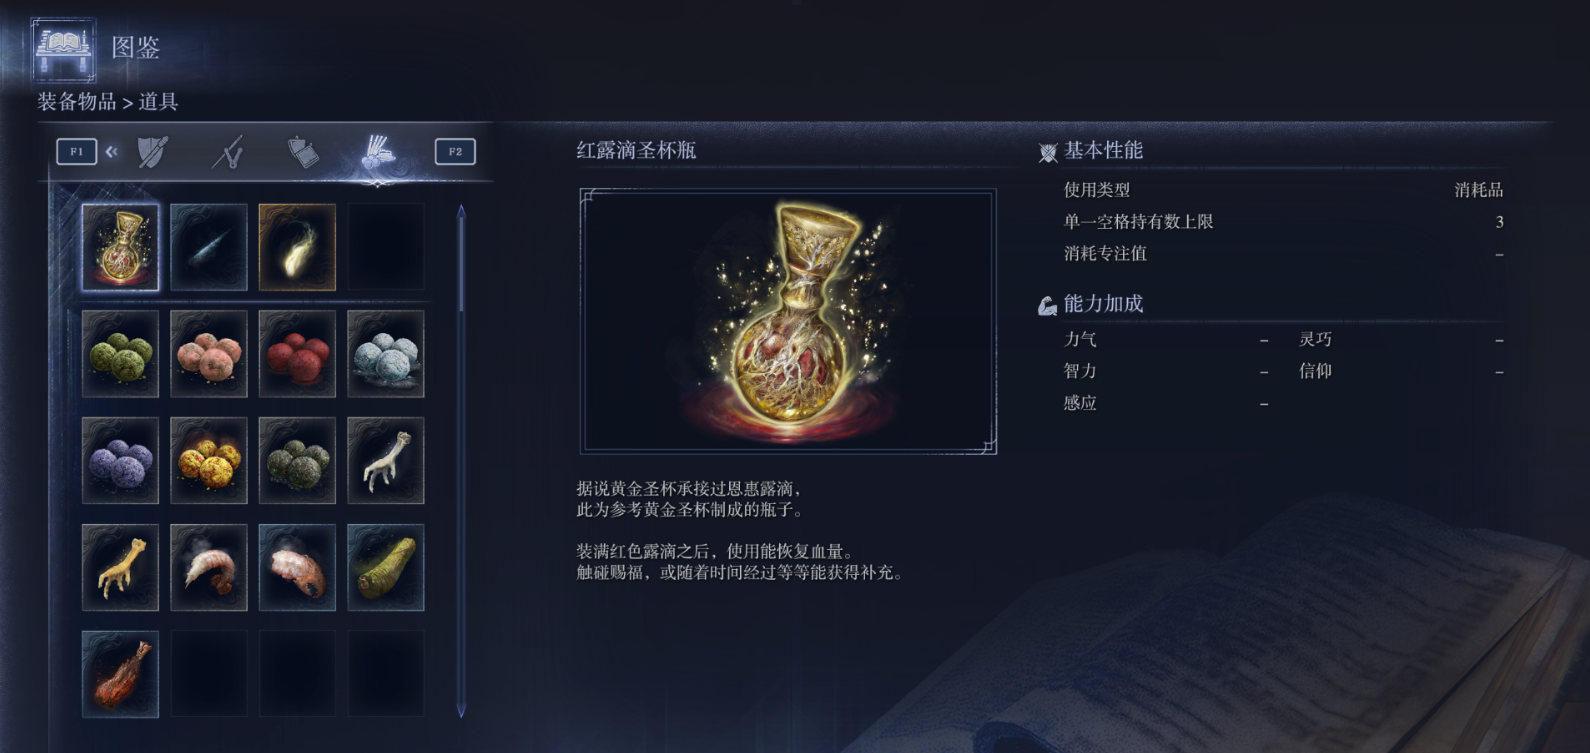Collapse tabs with double chevron arrow
This screenshot has width=1590, height=753.
click(x=111, y=152)
